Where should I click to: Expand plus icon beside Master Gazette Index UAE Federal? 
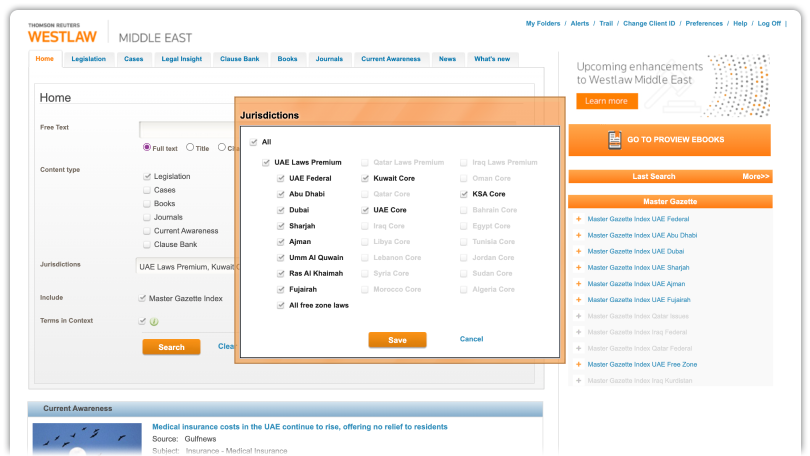click(578, 219)
